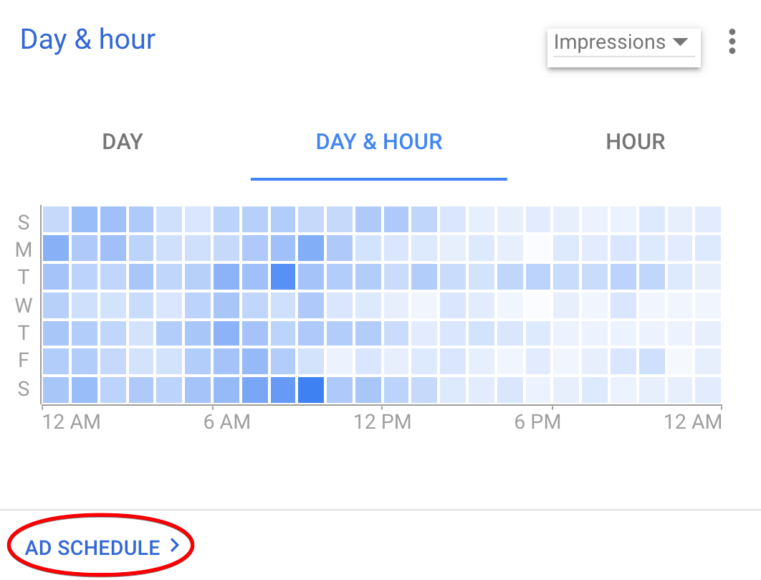
Task: Select the darkest Tuesday heatmap cell
Action: 282,277
